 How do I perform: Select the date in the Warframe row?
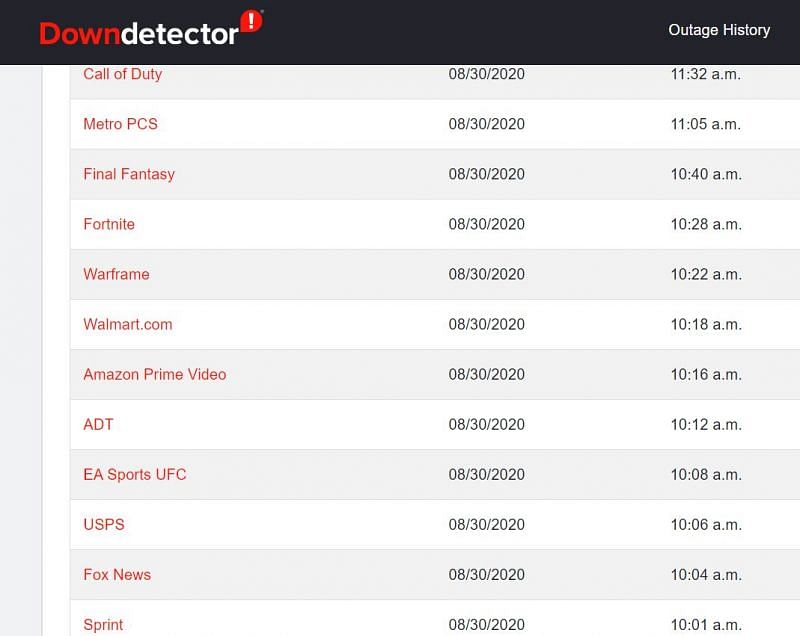(x=487, y=274)
